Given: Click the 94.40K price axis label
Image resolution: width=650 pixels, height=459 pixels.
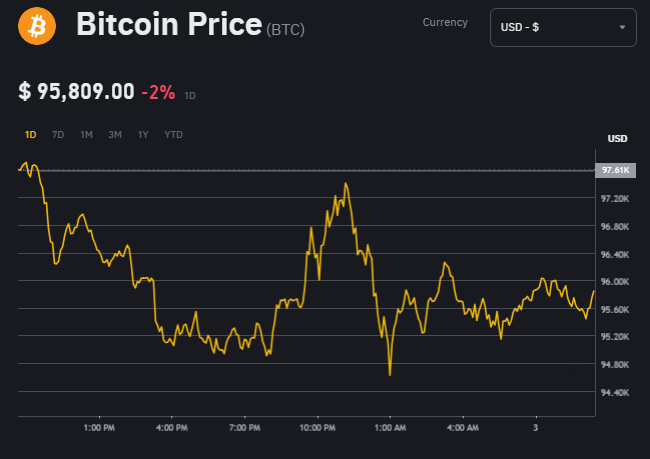Looking at the screenshot, I should tap(614, 393).
